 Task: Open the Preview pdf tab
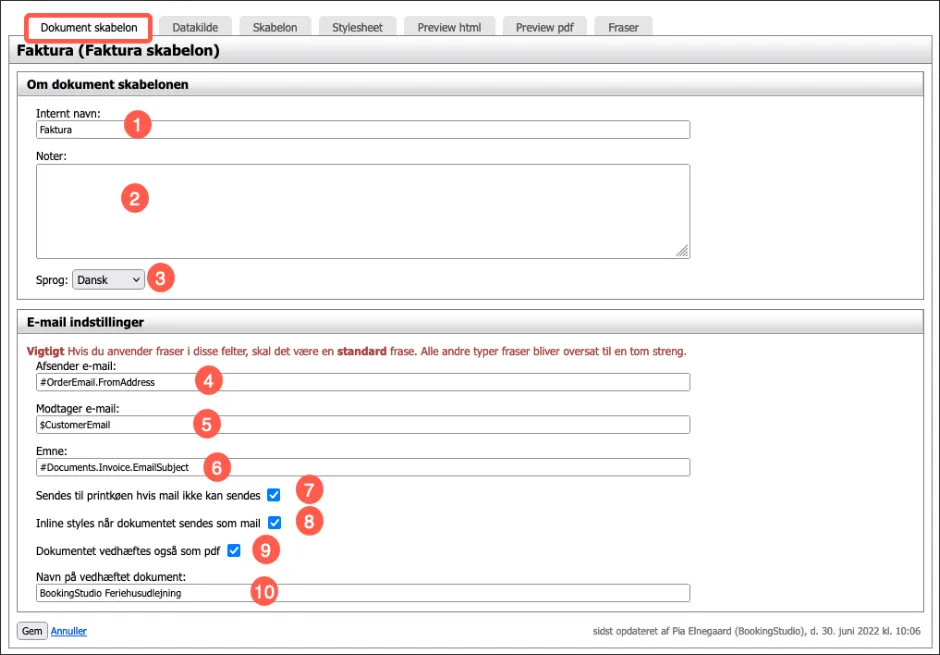544,27
